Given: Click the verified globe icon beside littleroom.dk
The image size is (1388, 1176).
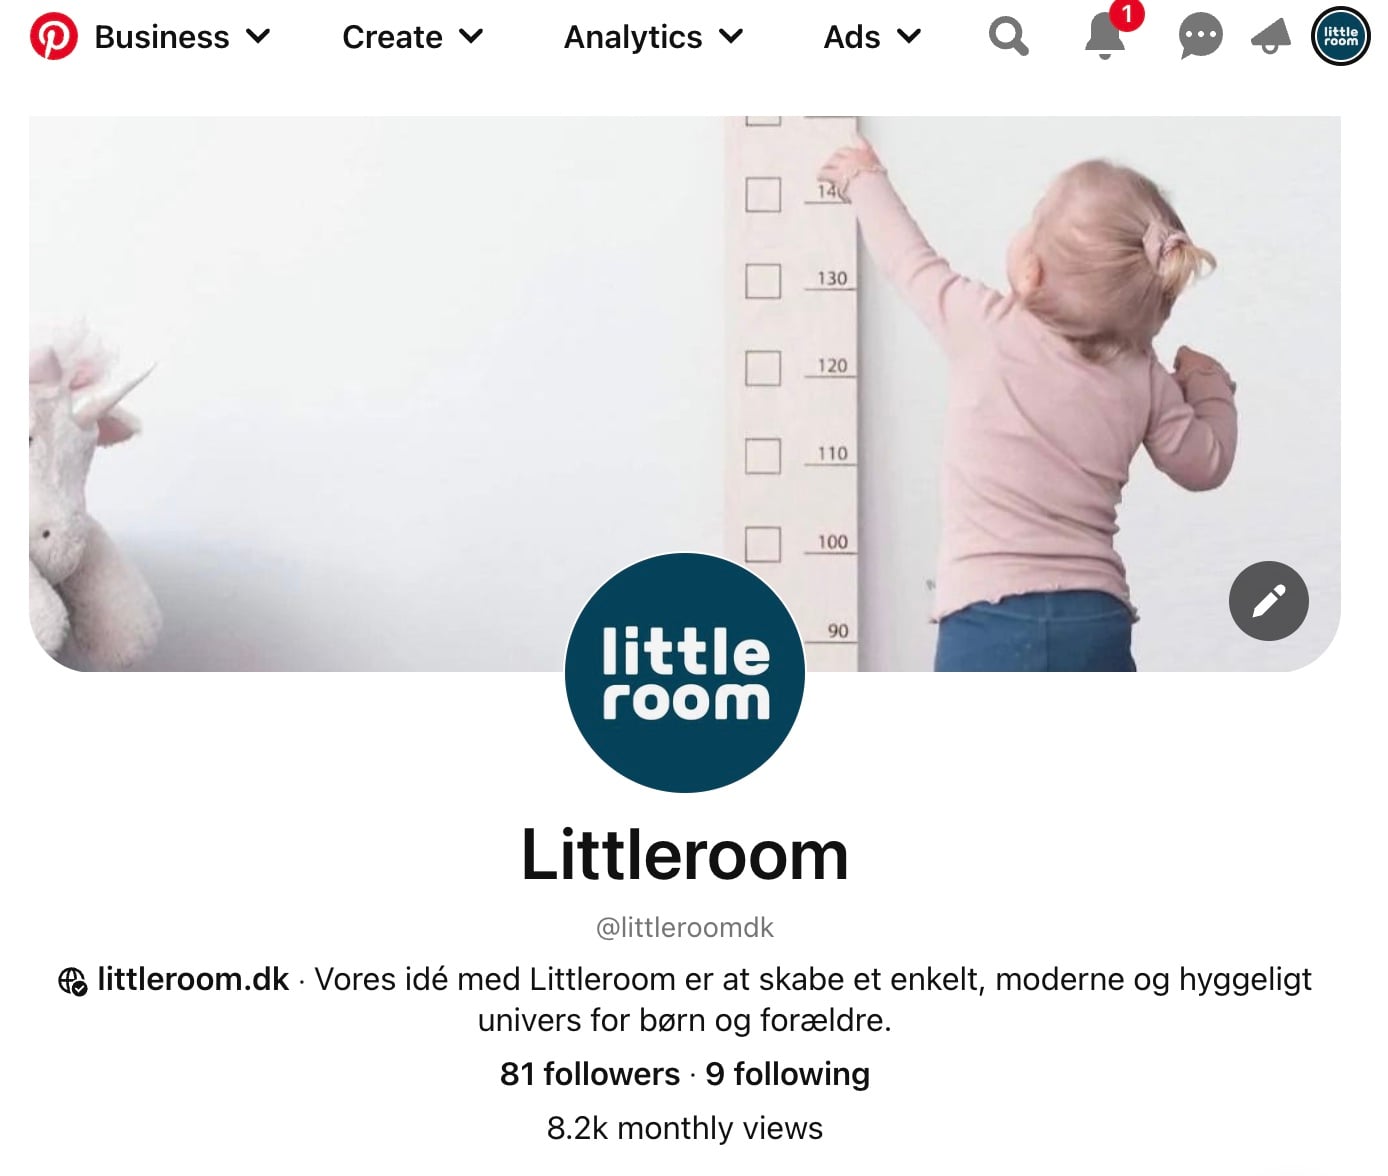Looking at the screenshot, I should click(72, 982).
